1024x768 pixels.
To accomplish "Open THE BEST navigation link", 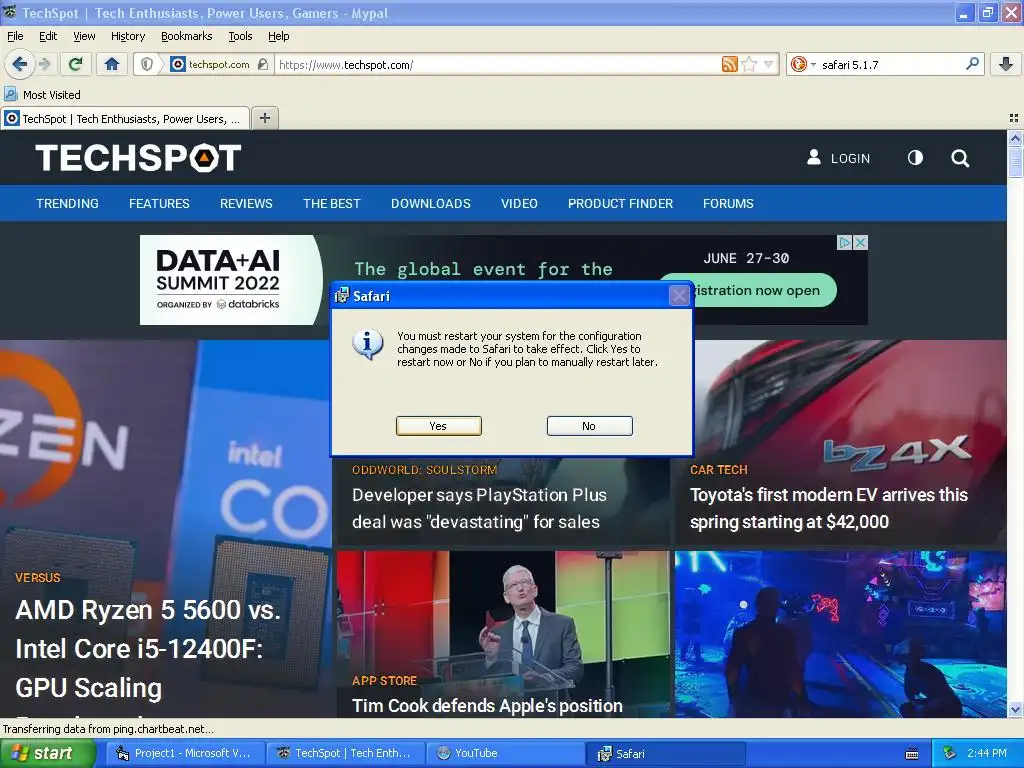I will pos(332,204).
